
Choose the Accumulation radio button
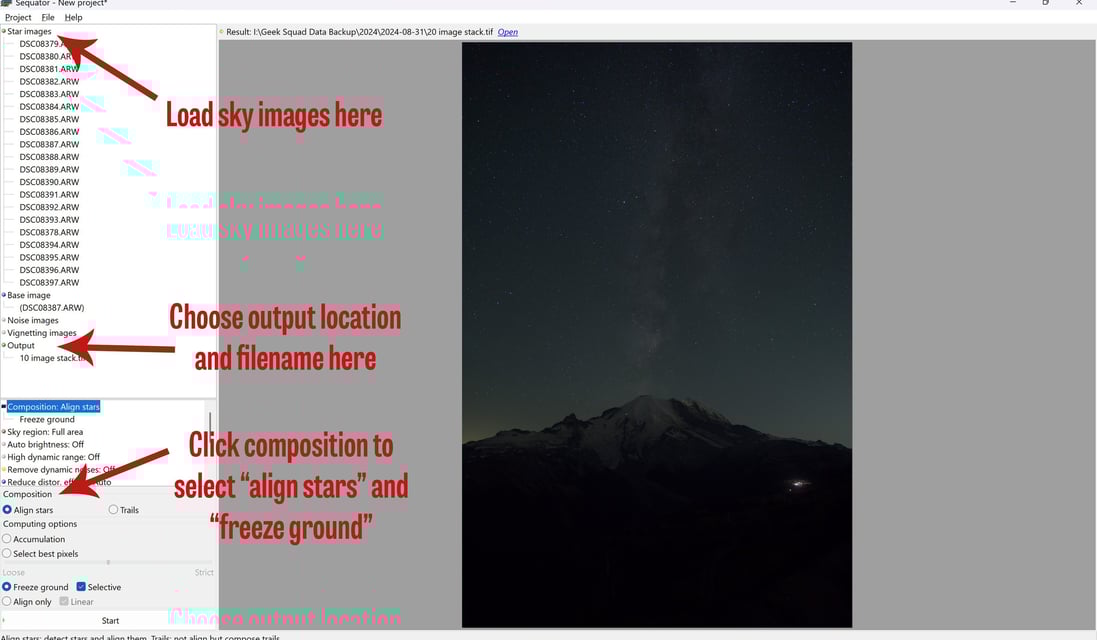[7, 539]
